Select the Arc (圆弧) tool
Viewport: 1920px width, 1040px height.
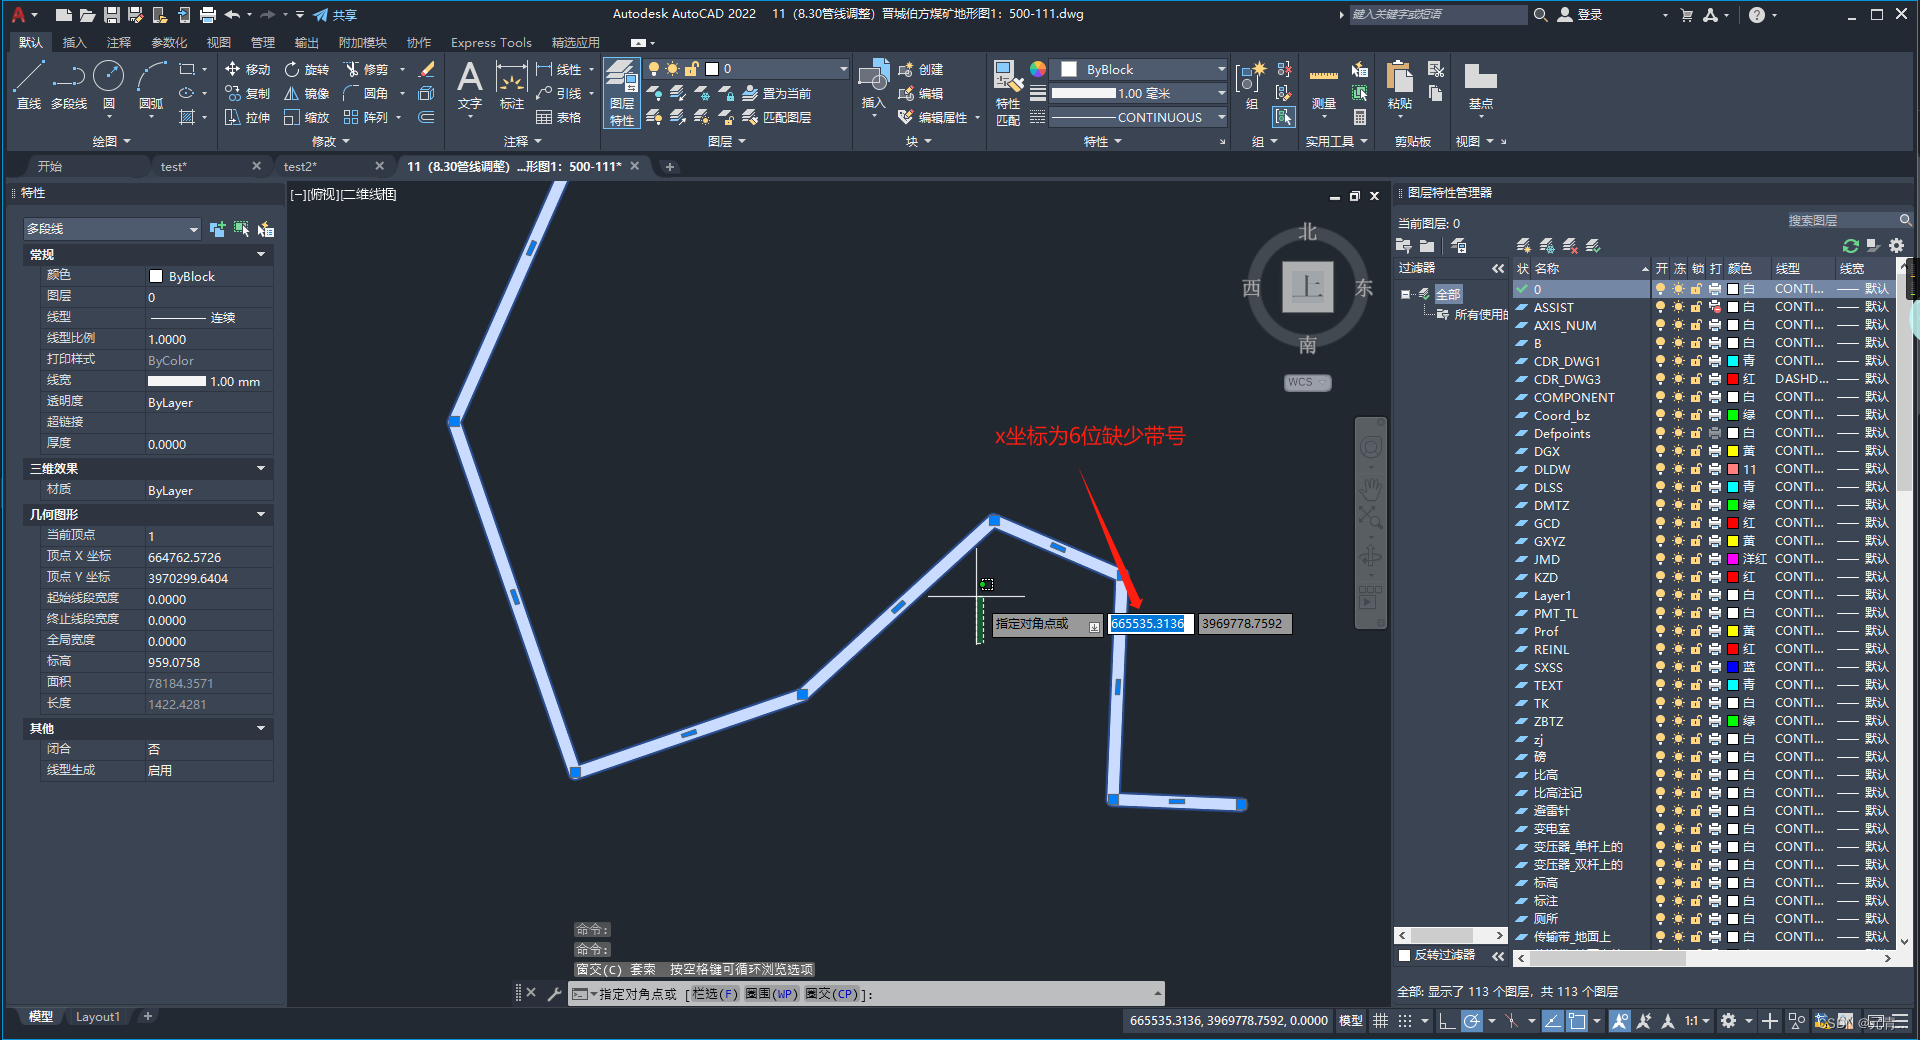click(x=151, y=84)
